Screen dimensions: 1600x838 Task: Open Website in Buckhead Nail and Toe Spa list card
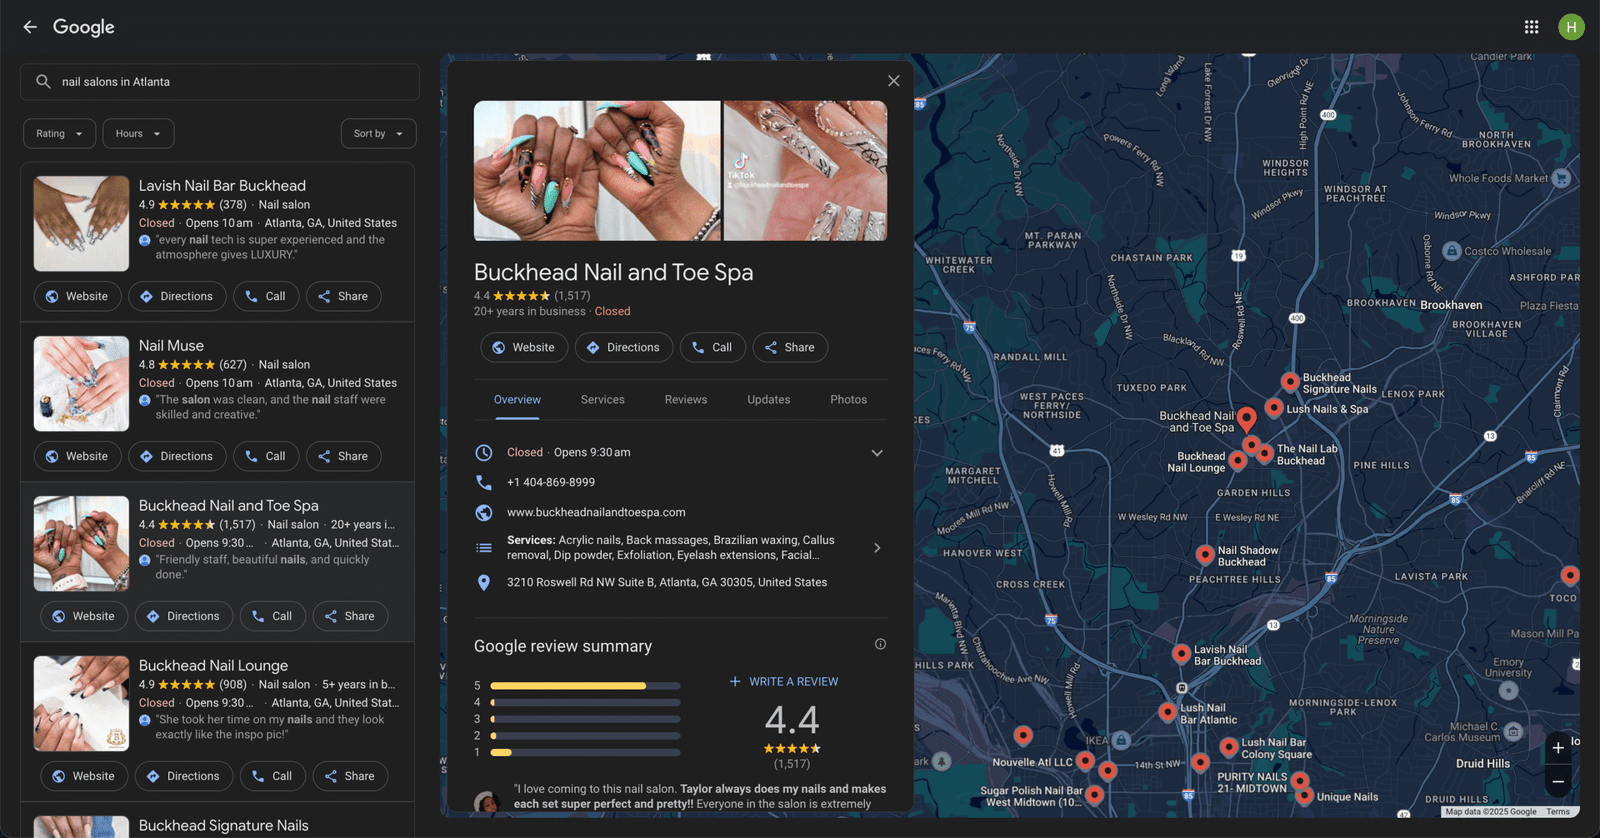(84, 616)
